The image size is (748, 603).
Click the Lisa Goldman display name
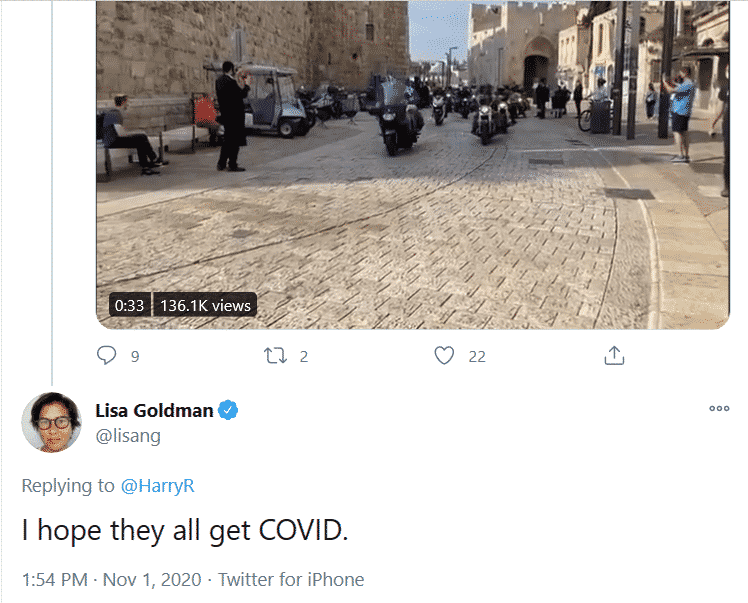pyautogui.click(x=154, y=411)
